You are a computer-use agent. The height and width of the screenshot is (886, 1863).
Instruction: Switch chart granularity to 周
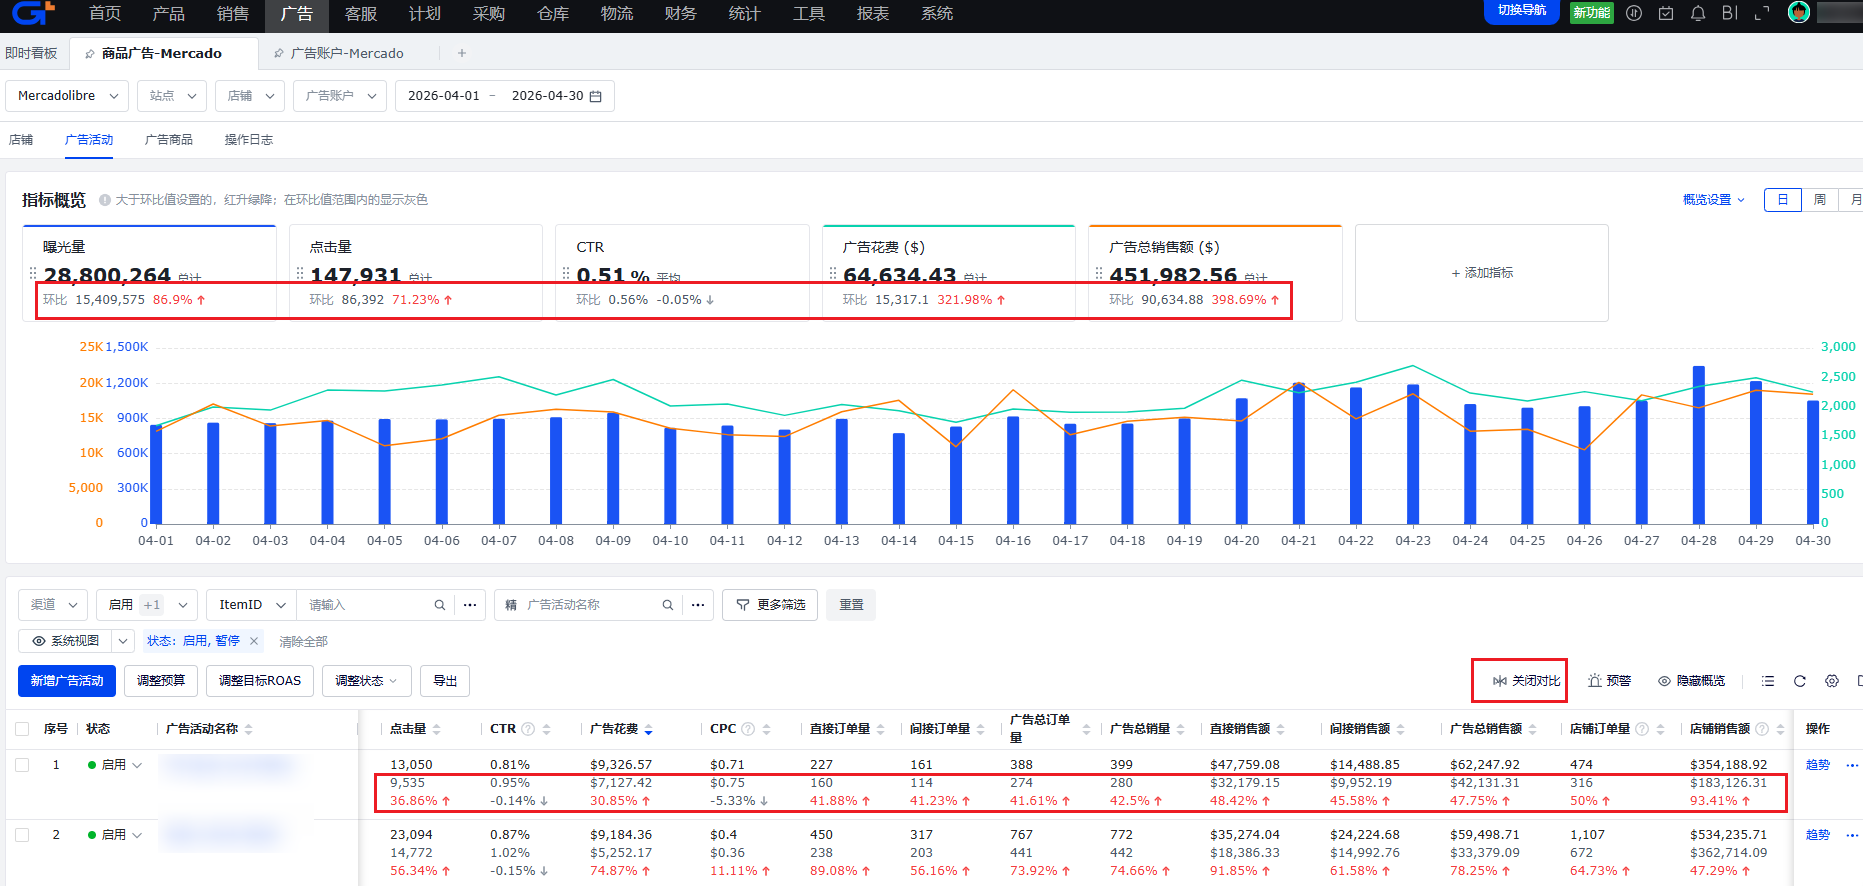coord(1820,200)
